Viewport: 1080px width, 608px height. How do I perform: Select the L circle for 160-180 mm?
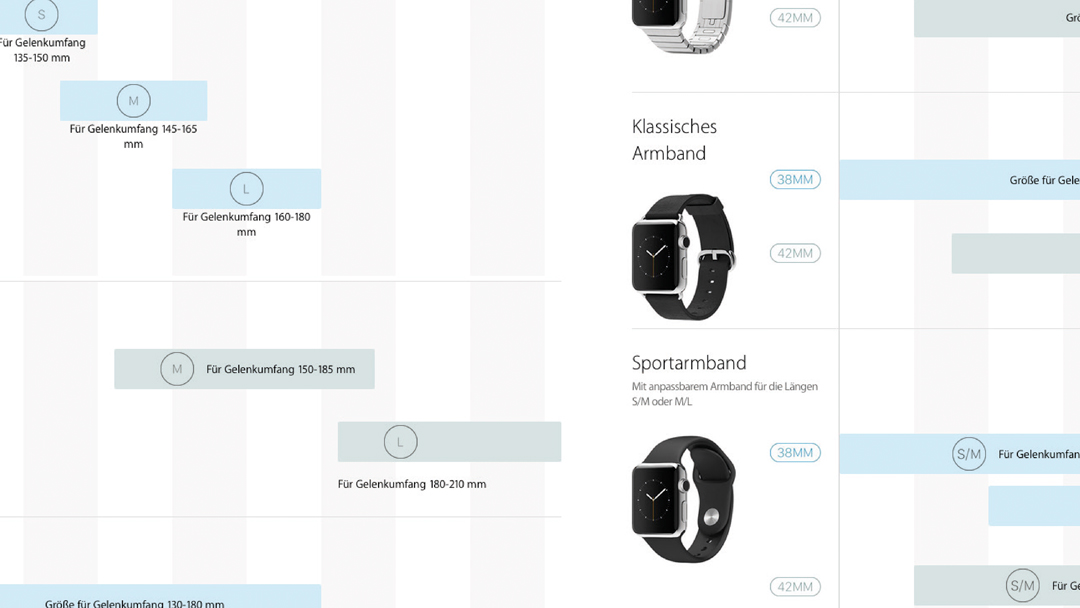click(x=247, y=189)
